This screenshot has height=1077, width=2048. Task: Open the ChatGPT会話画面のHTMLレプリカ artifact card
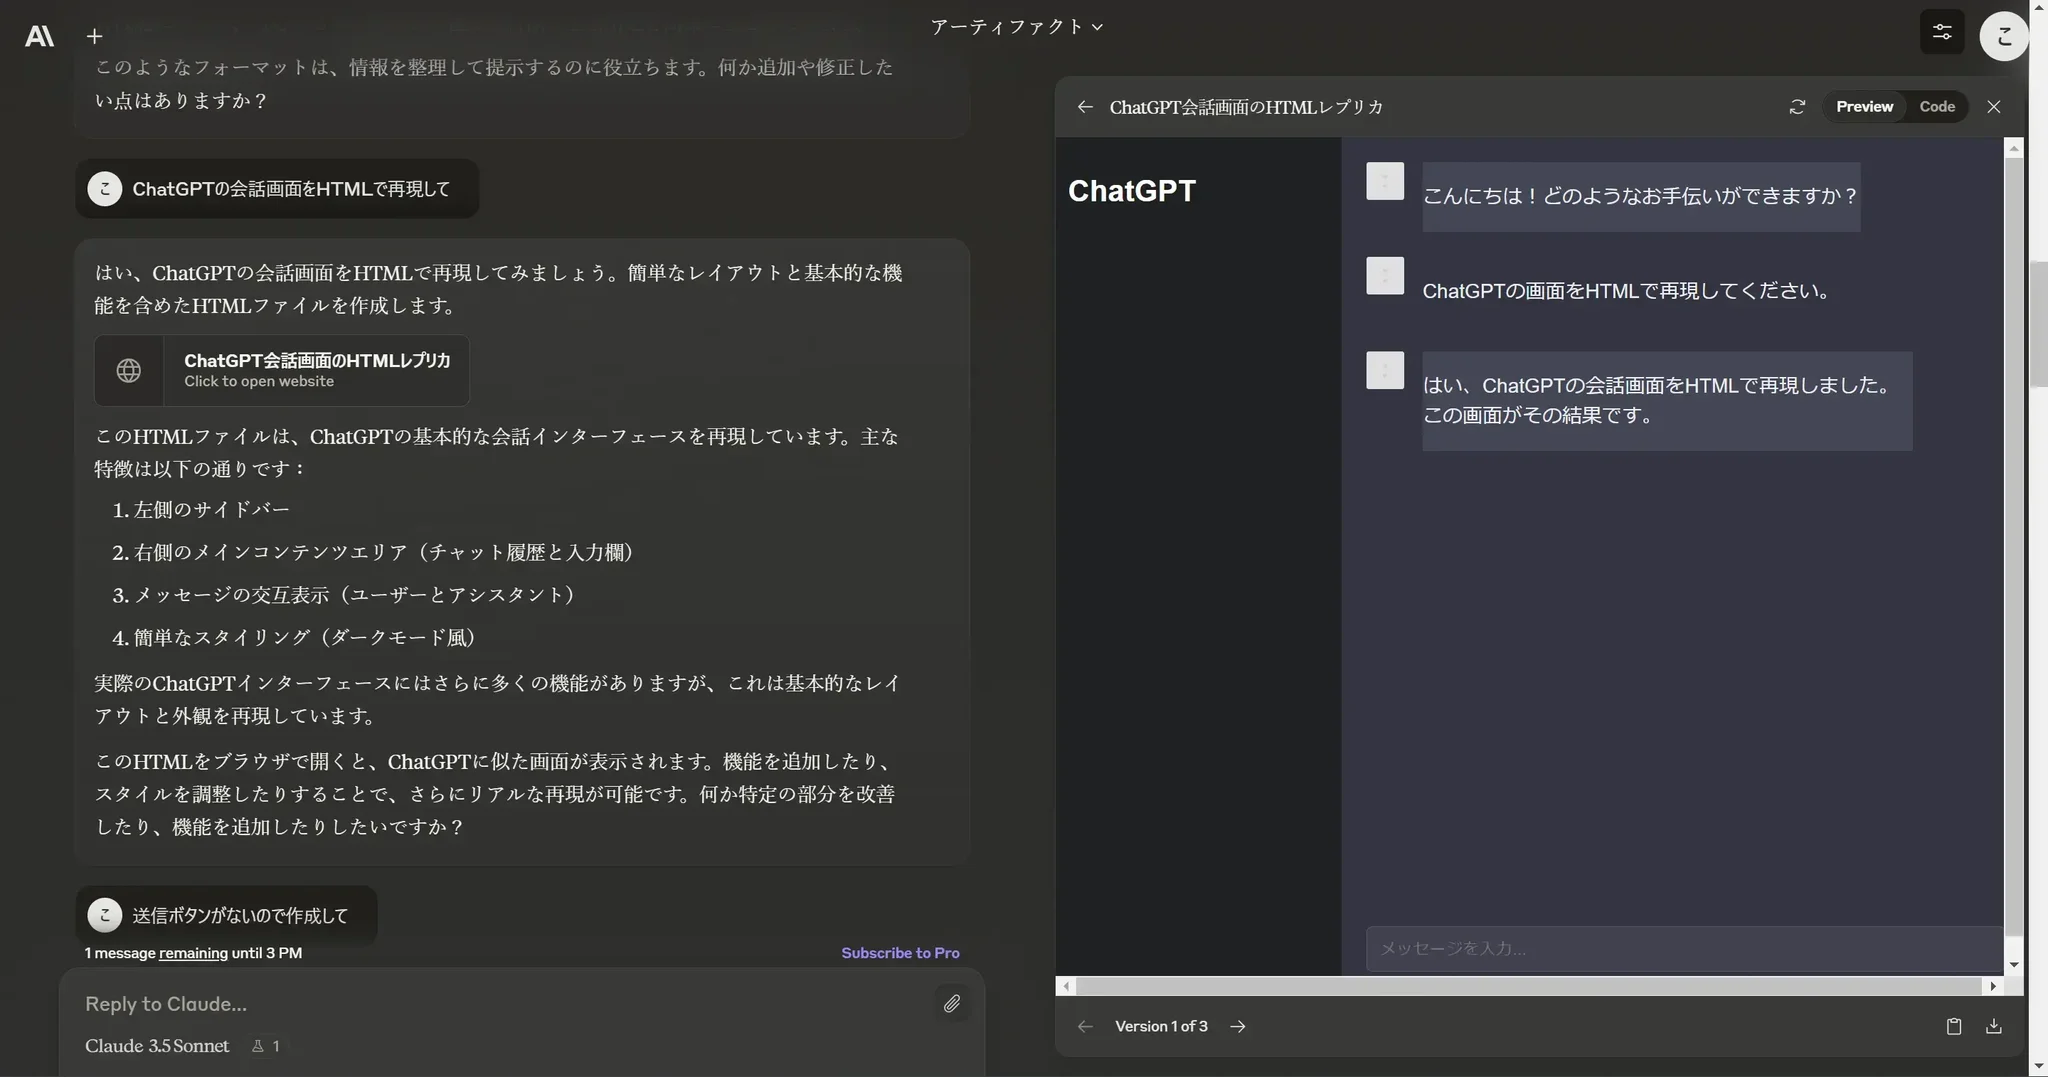pyautogui.click(x=282, y=370)
